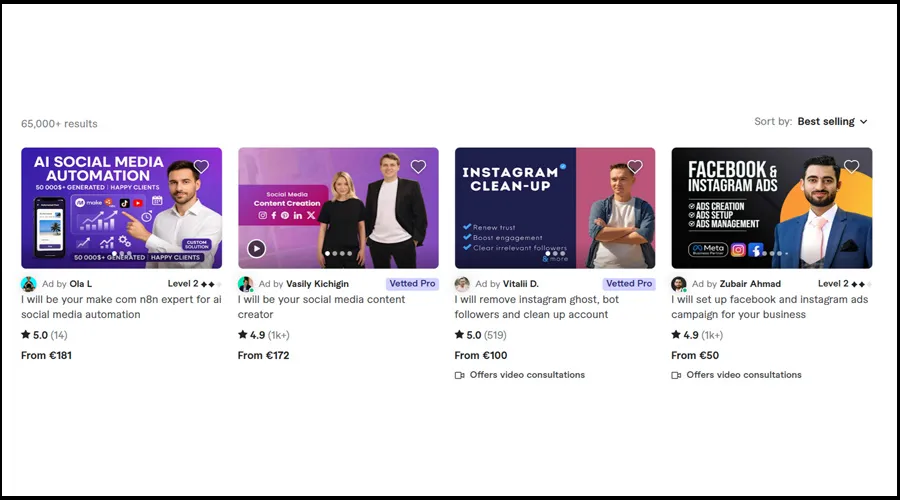Image resolution: width=900 pixels, height=500 pixels.
Task: Play the Social Media Content Creation video
Action: point(256,249)
